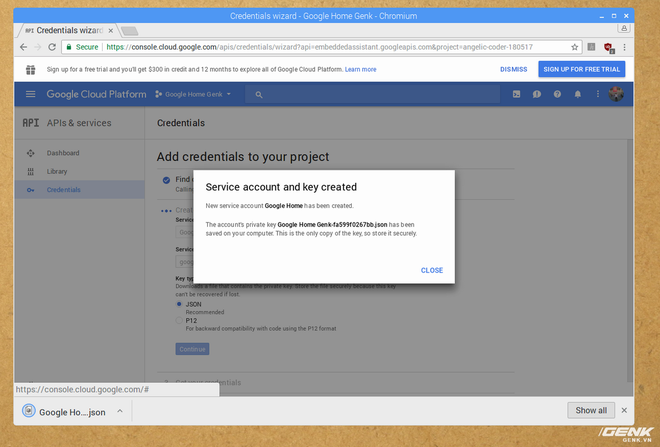Open the hamburger navigation menu

pos(31,94)
